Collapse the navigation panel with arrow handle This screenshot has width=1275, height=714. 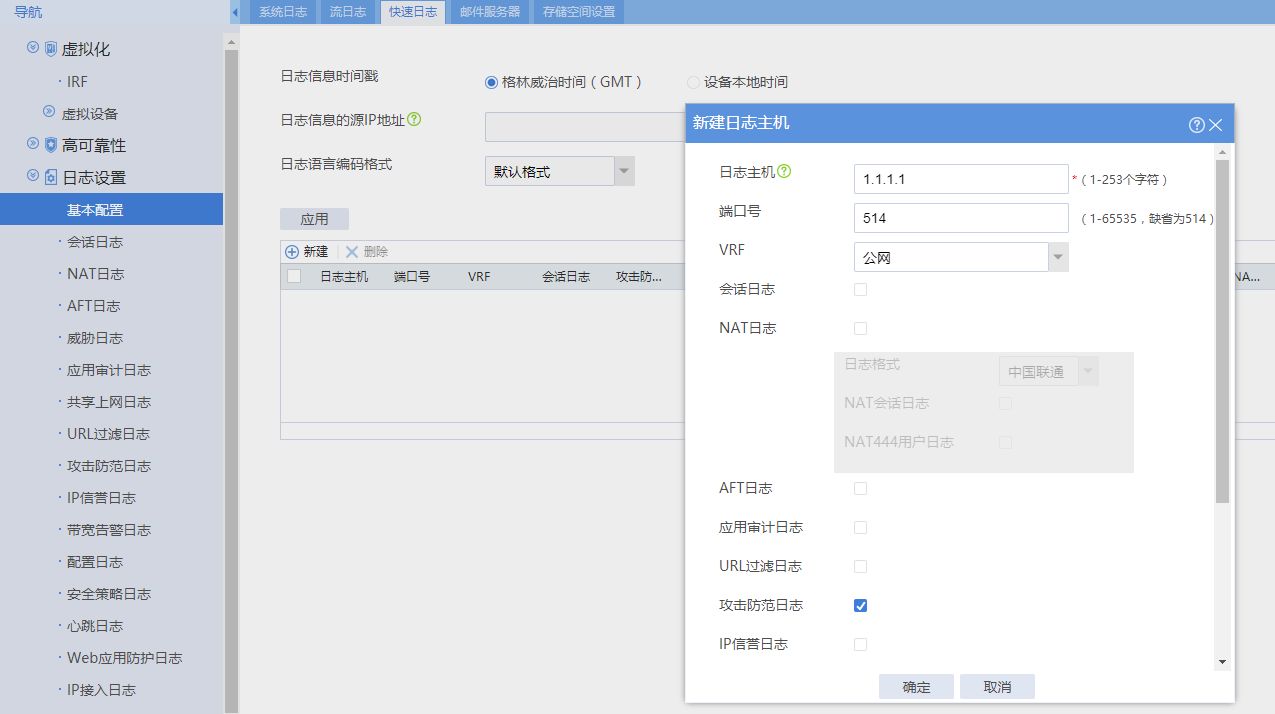coord(235,12)
